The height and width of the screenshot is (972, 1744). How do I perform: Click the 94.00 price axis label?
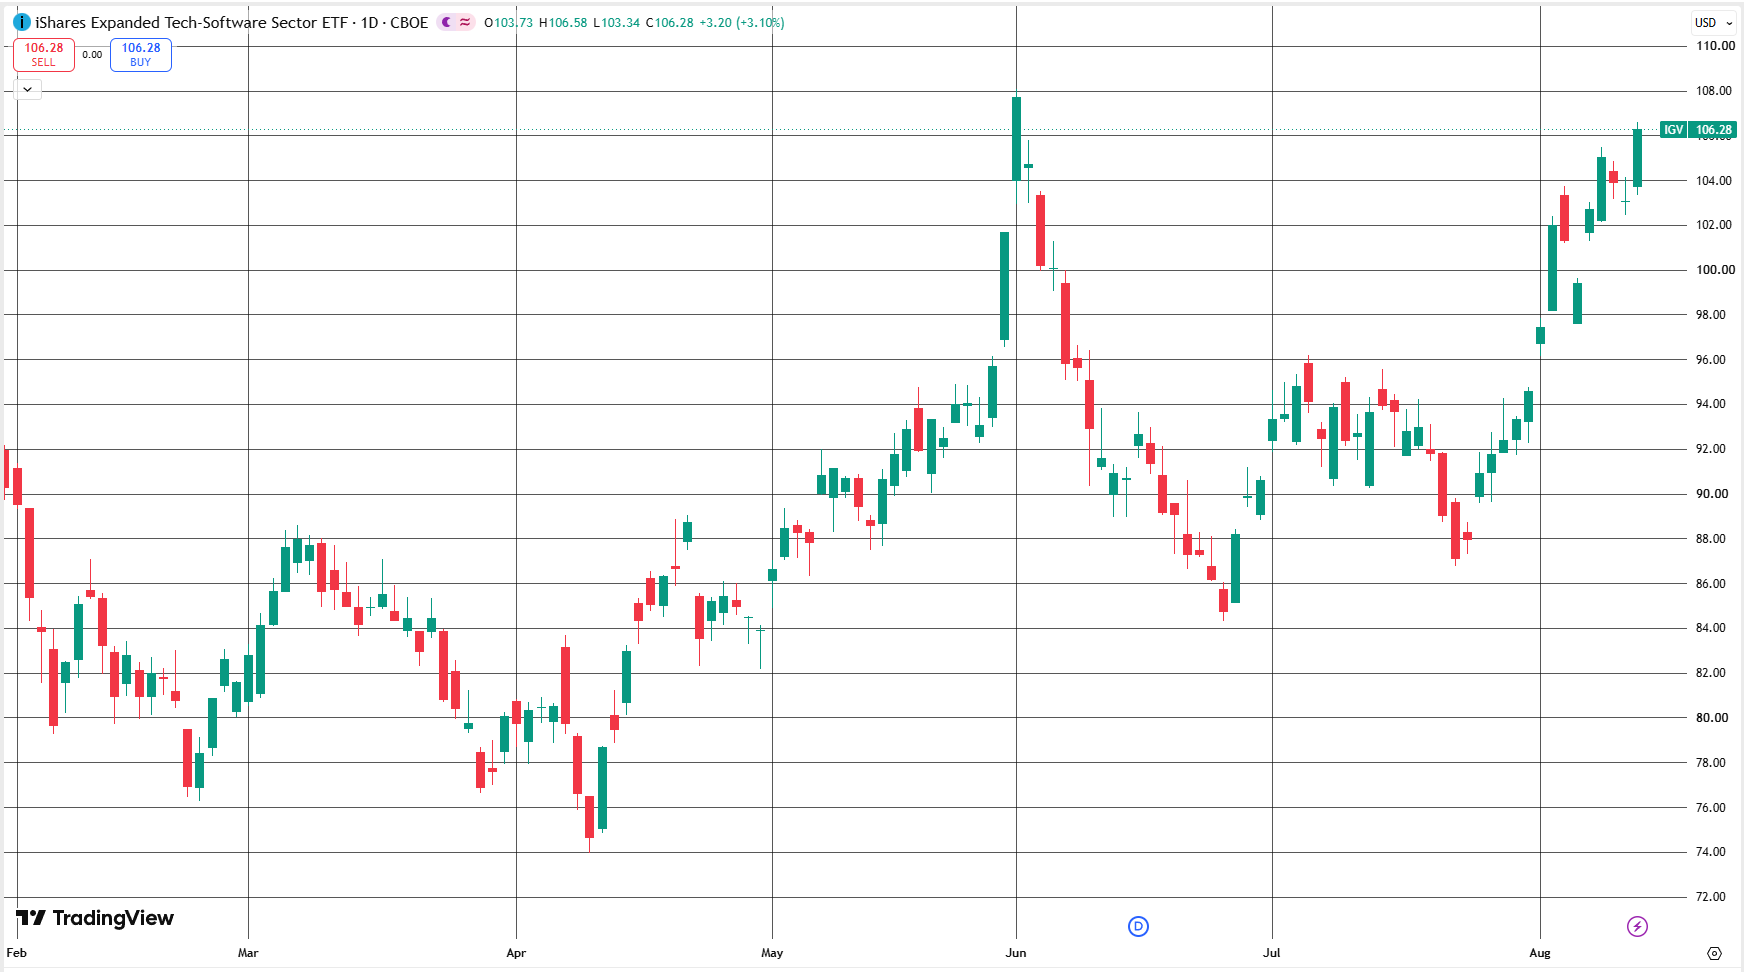pyautogui.click(x=1711, y=404)
